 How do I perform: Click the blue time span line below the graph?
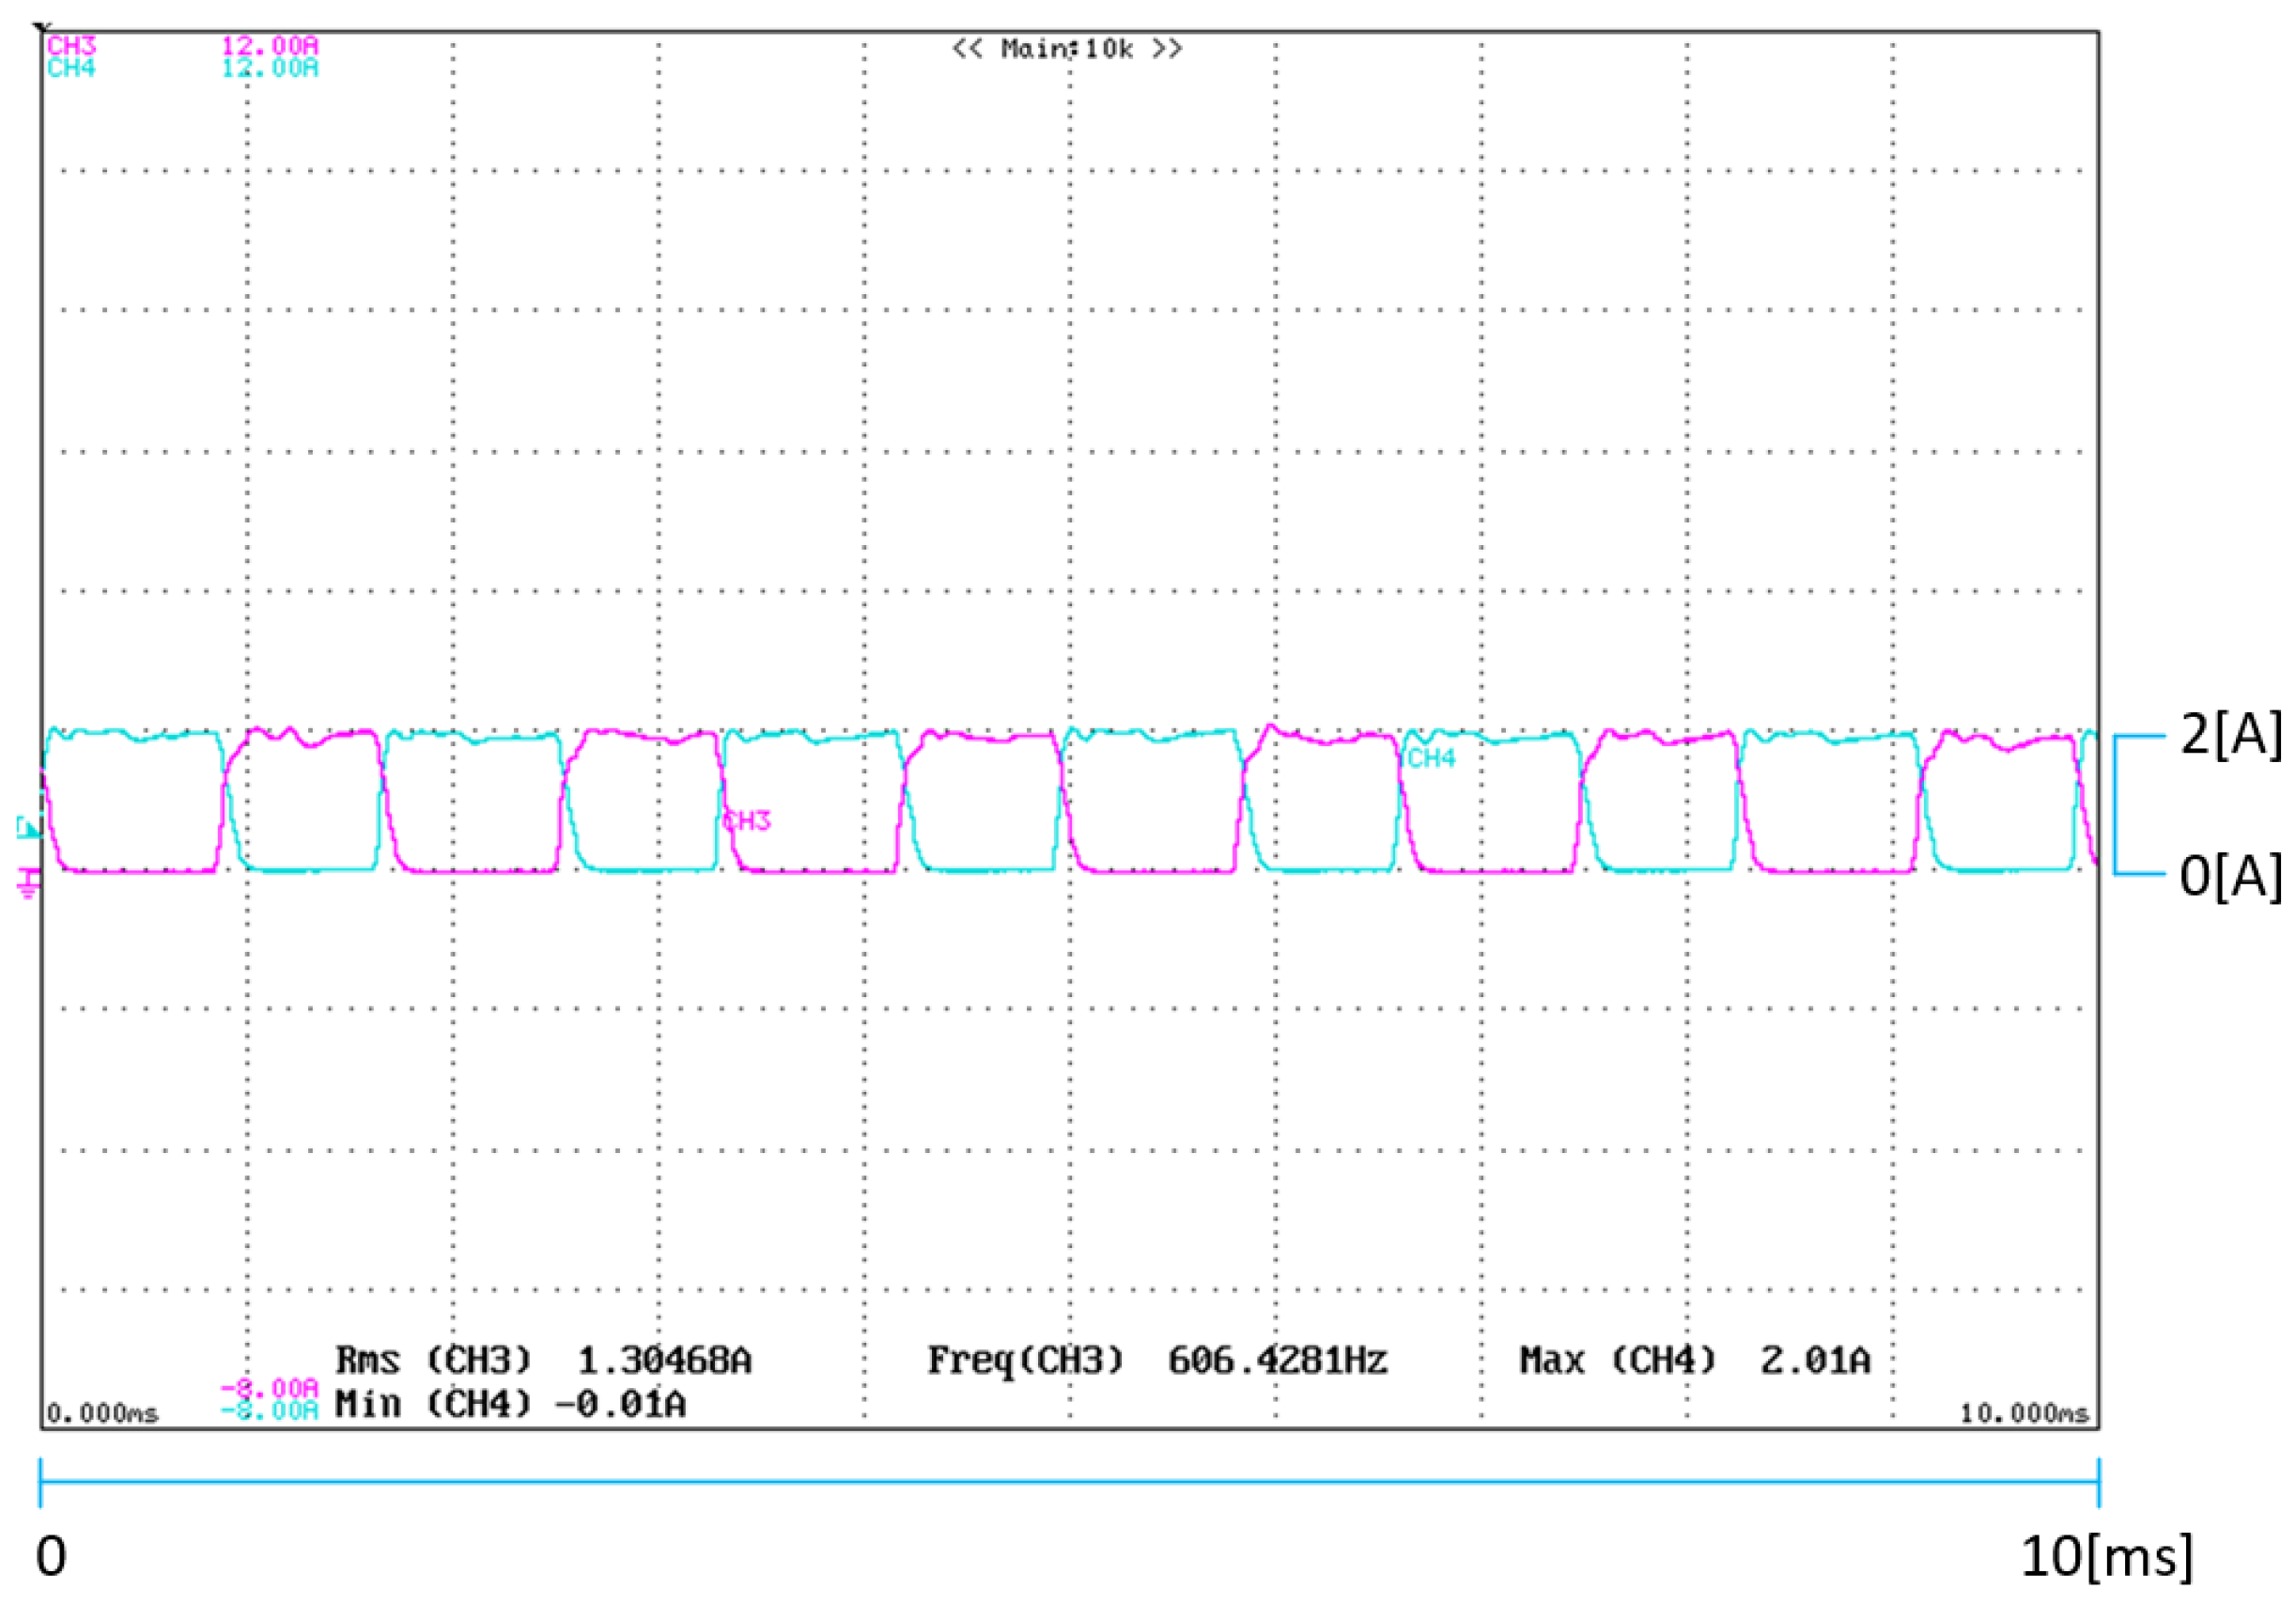[x=1068, y=1482]
